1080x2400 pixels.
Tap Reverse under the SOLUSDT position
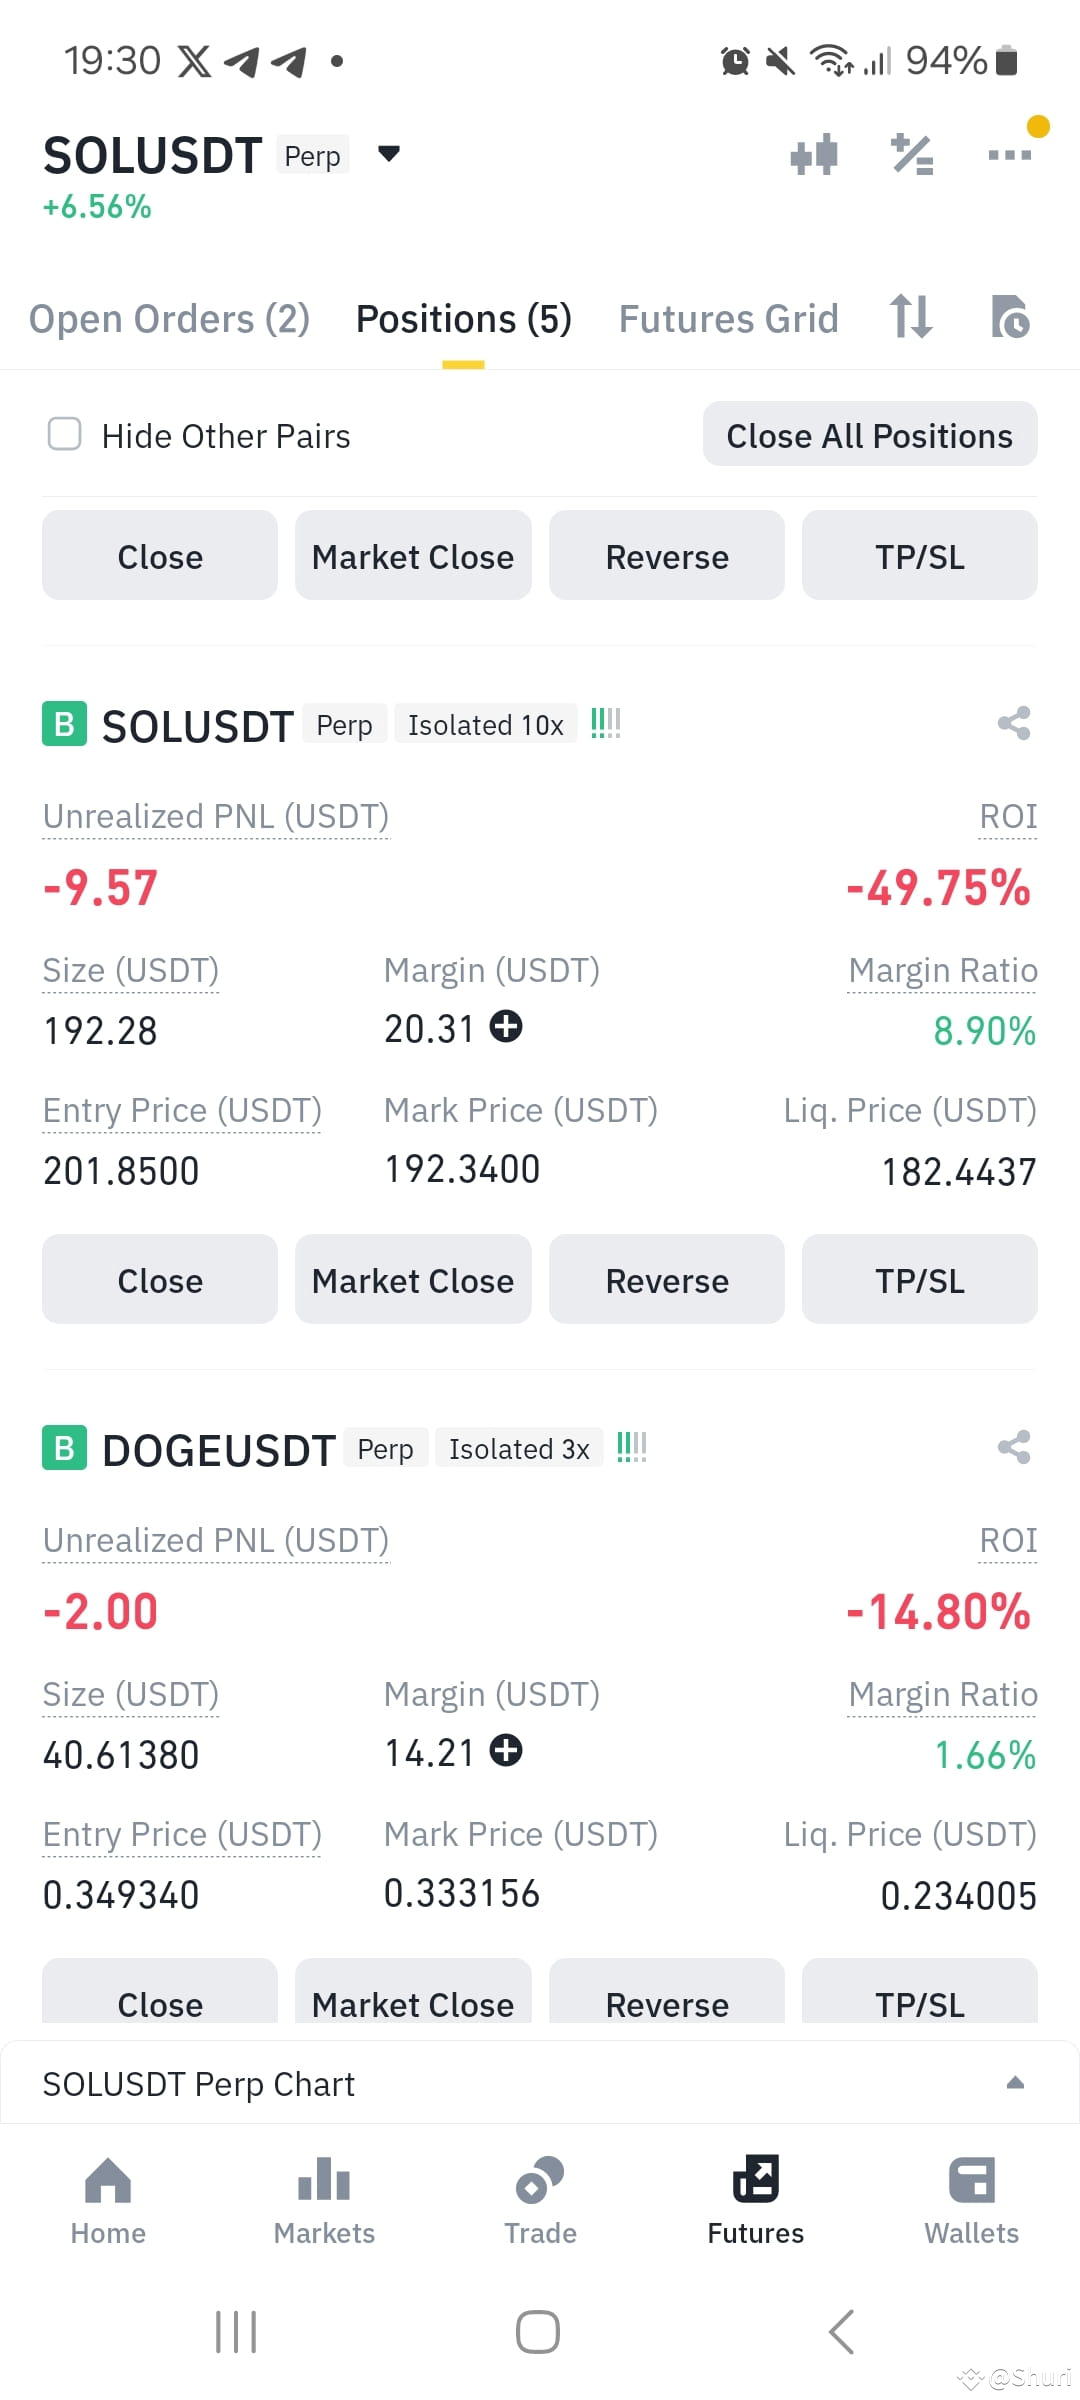click(667, 1280)
